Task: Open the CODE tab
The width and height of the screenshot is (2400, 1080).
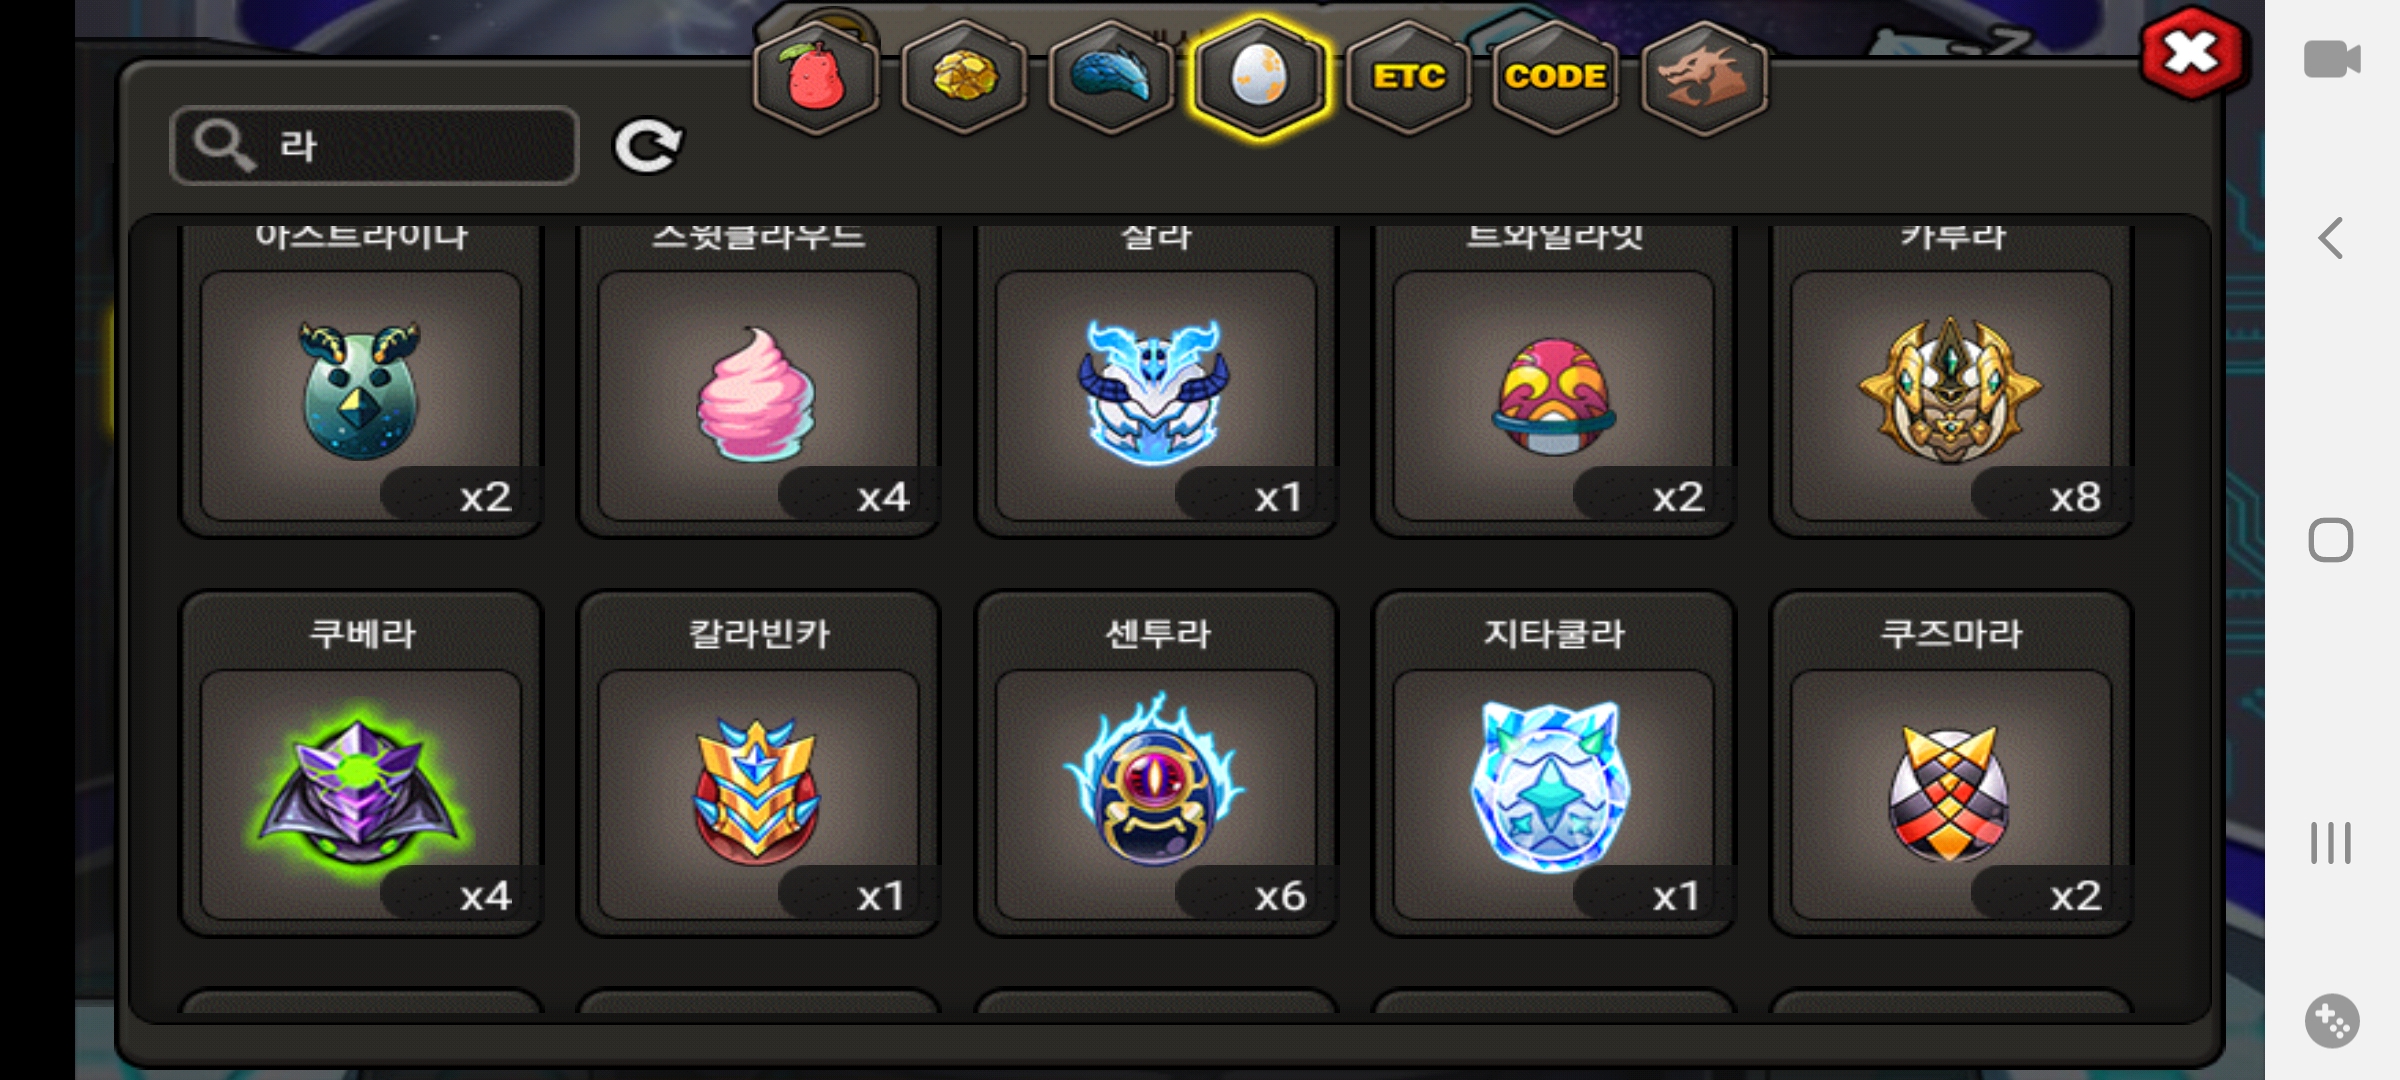Action: 1555,78
